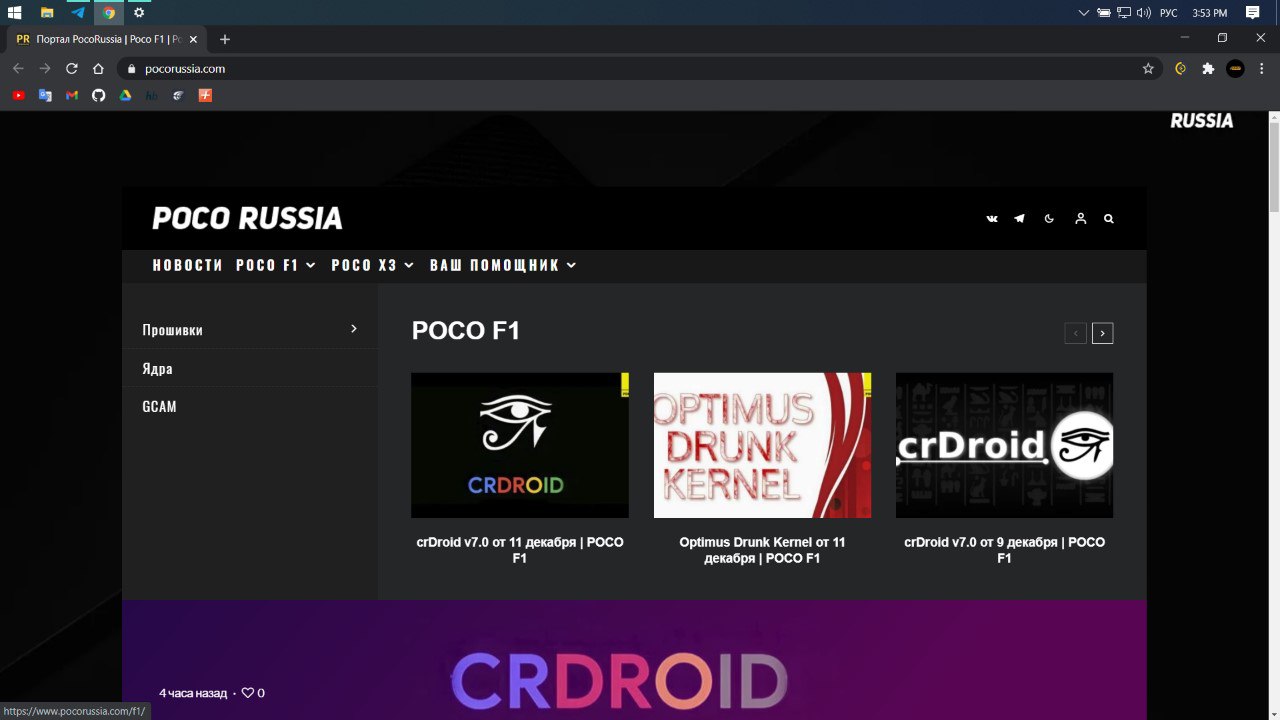Go to the browser Home page
Screen dimensions: 1280x720
(98, 69)
